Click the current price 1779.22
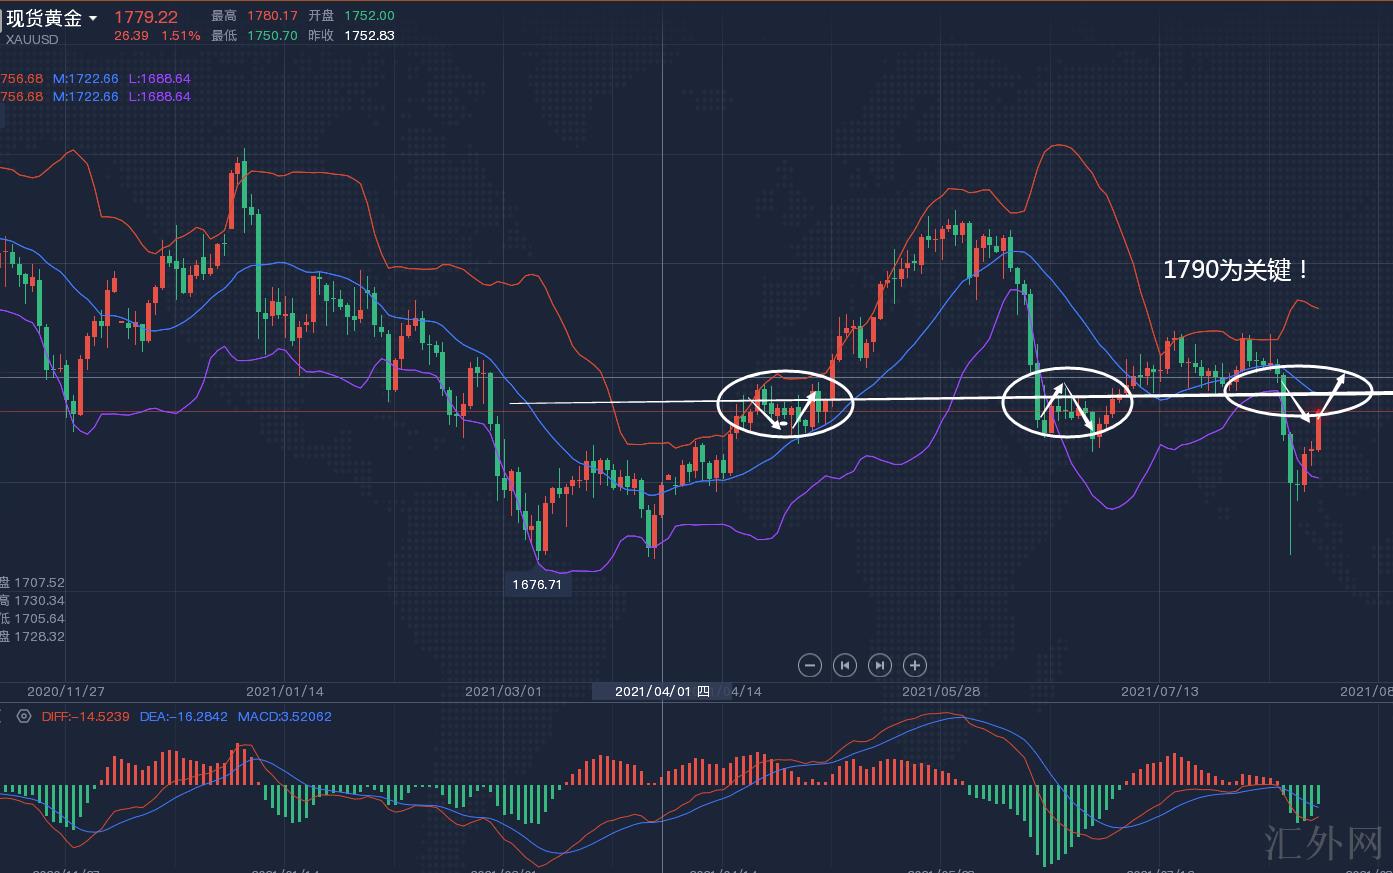This screenshot has height=873, width=1393. click(x=146, y=17)
